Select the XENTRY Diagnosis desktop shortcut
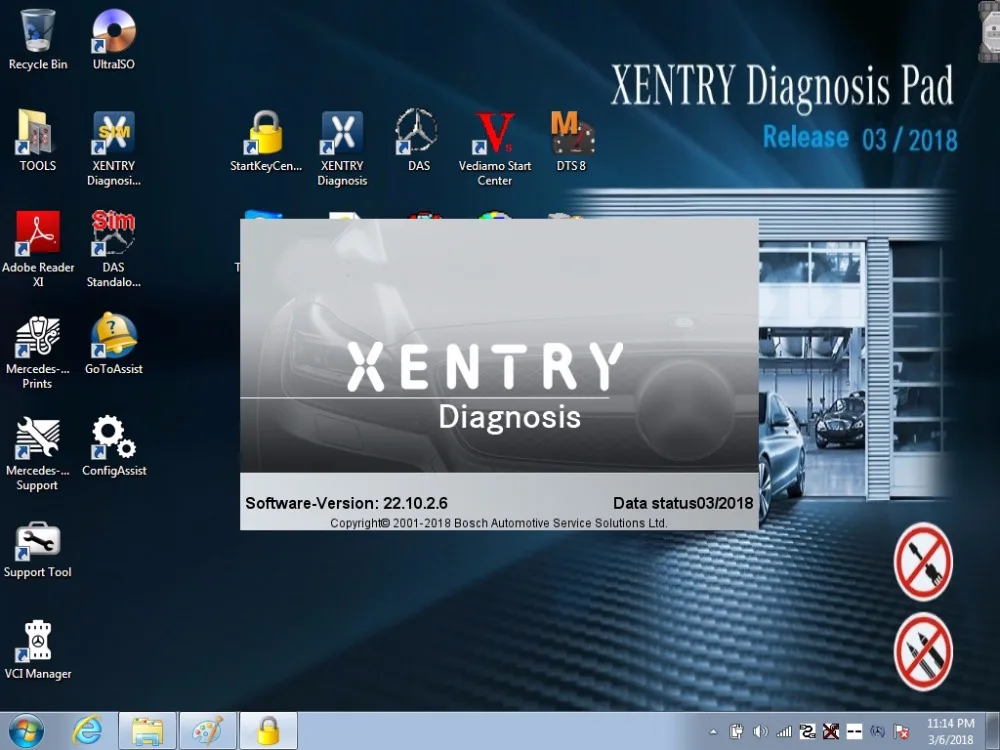The height and width of the screenshot is (750, 1000). point(342,149)
